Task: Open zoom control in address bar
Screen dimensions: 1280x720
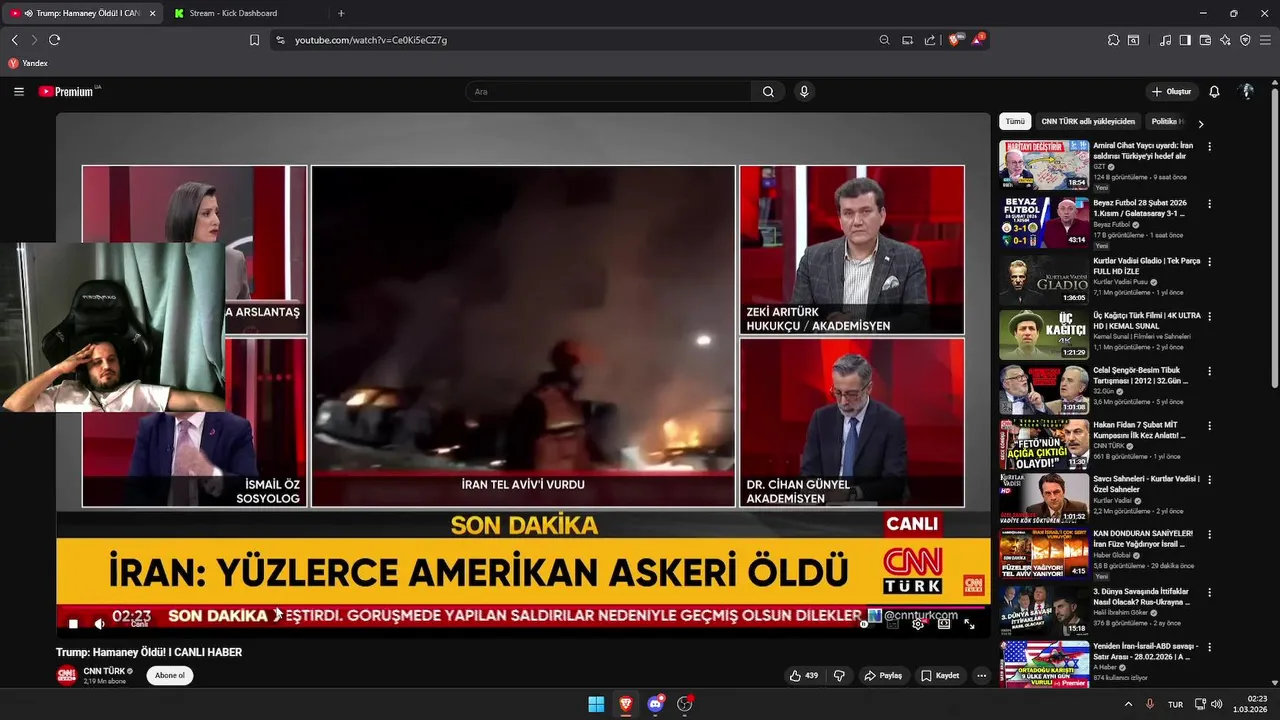Action: [884, 40]
